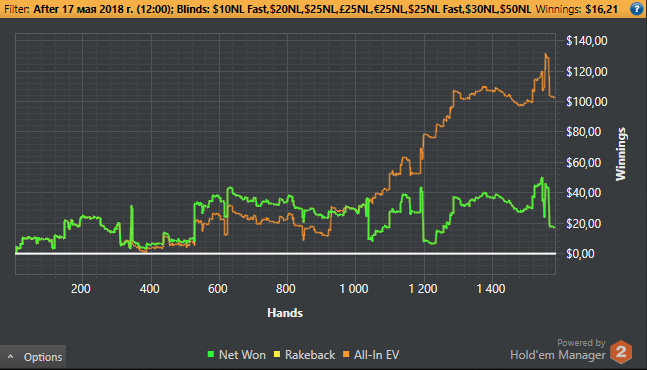
Task: Click the 400 hands axis label
Action: pos(149,289)
